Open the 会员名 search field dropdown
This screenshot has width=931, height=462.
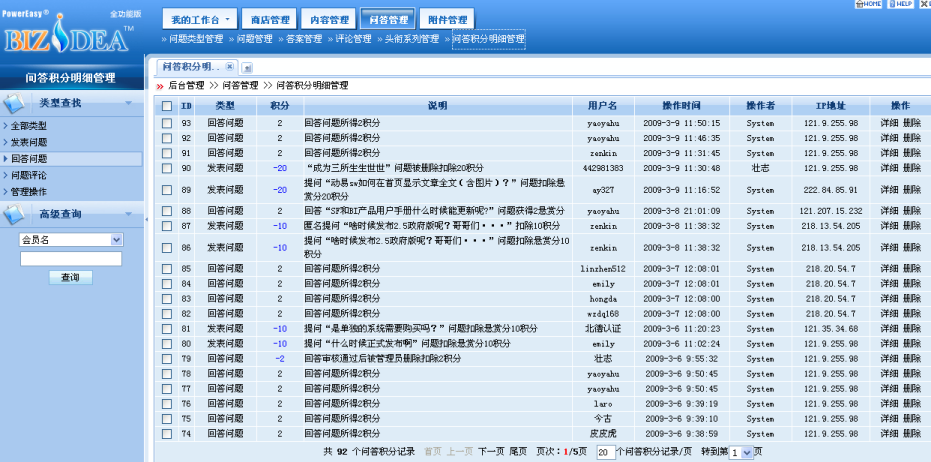117,240
